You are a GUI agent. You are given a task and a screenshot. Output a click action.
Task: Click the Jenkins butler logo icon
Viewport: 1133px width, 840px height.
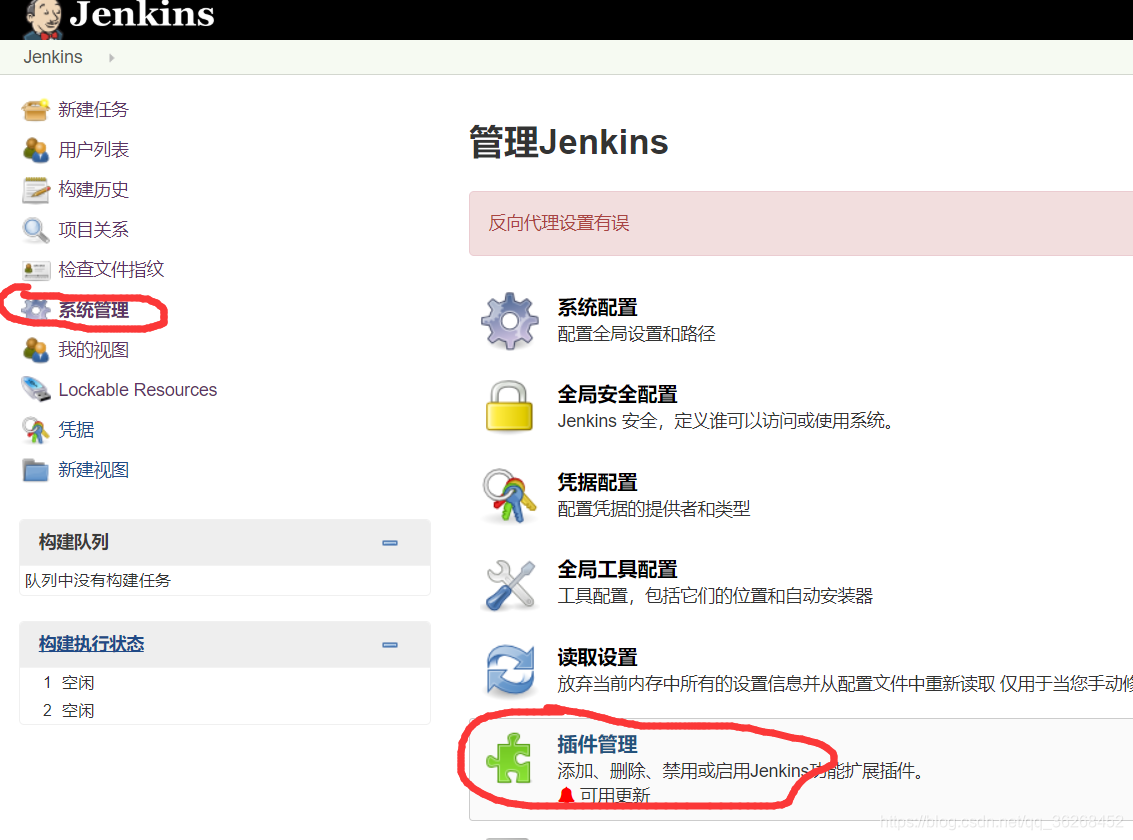point(43,19)
